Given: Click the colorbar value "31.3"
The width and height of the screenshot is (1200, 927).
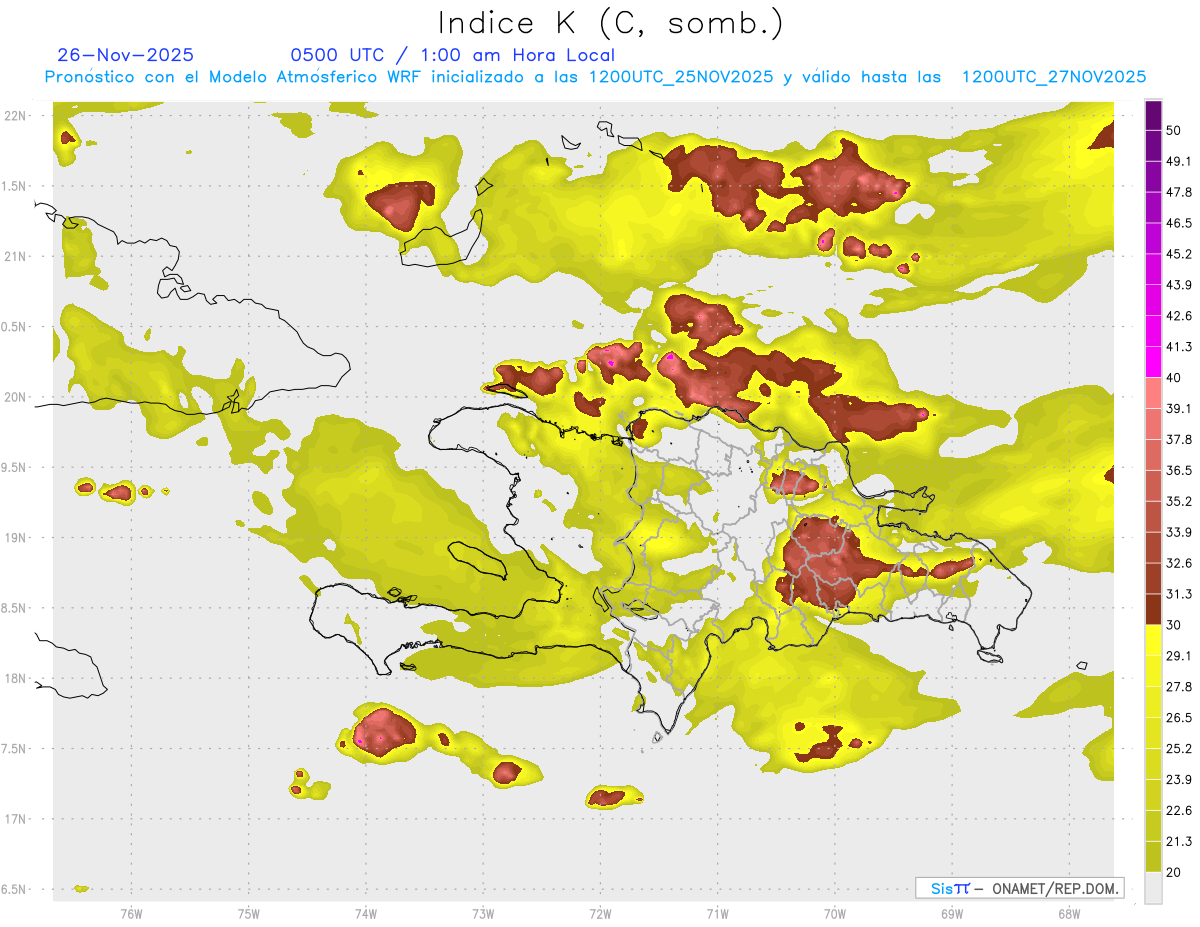Looking at the screenshot, I should pos(1179,594).
